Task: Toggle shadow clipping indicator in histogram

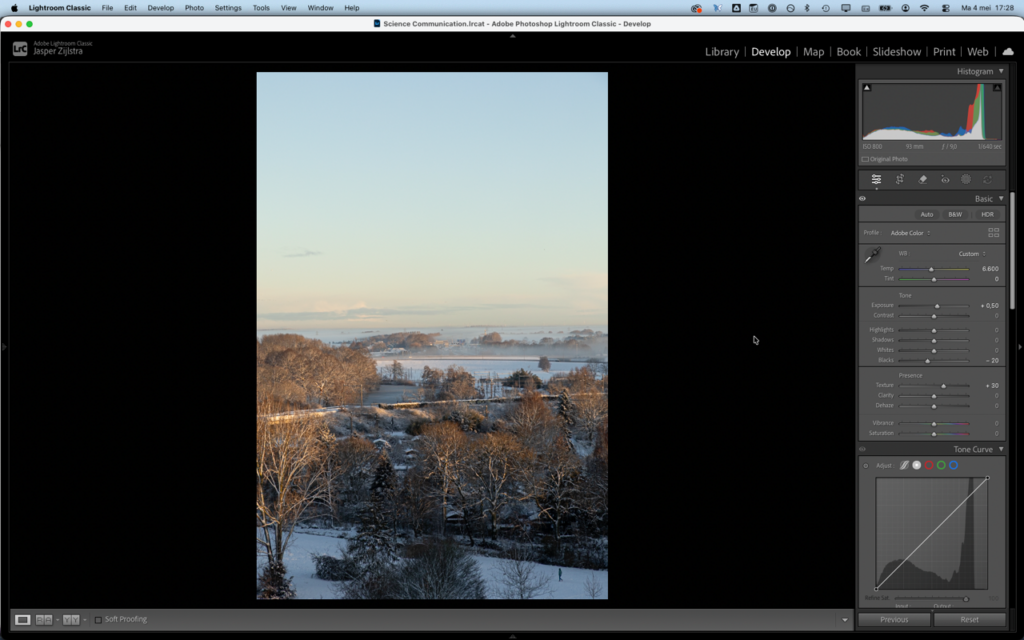Action: click(867, 88)
